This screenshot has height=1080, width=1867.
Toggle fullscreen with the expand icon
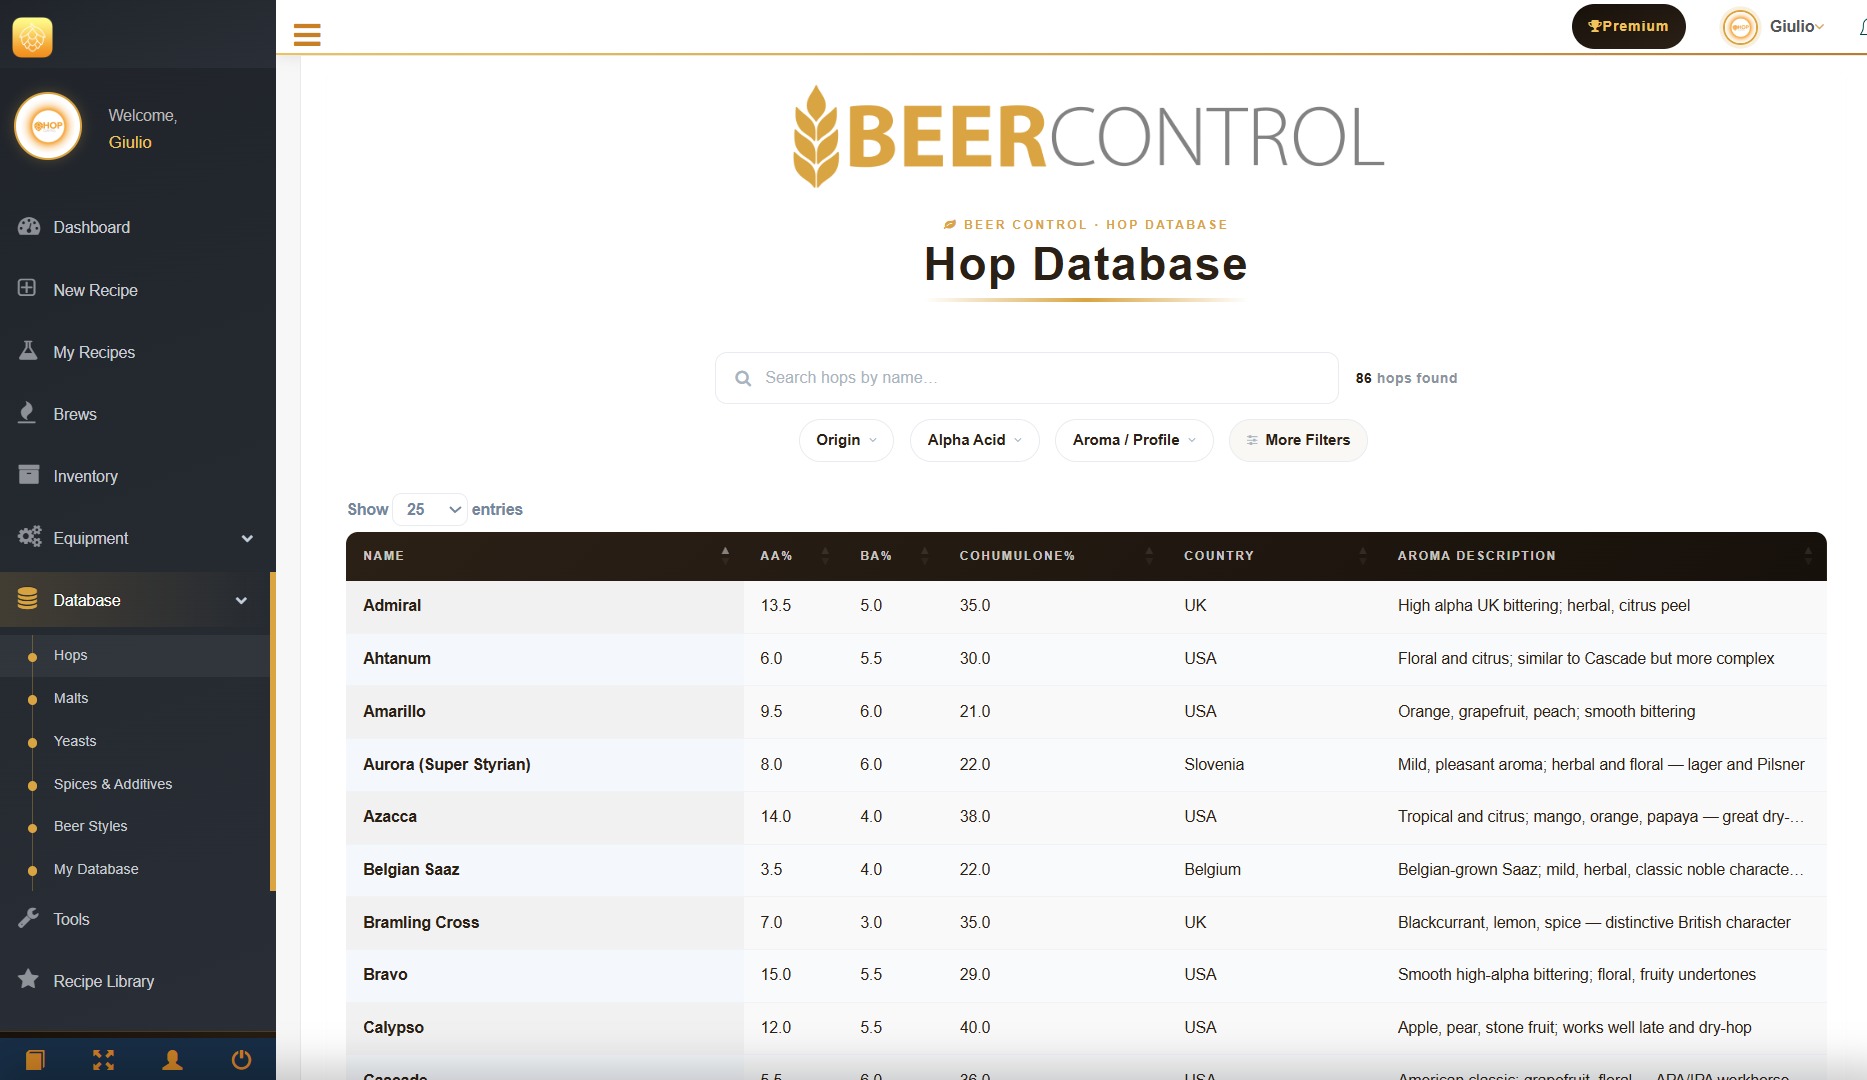point(104,1059)
